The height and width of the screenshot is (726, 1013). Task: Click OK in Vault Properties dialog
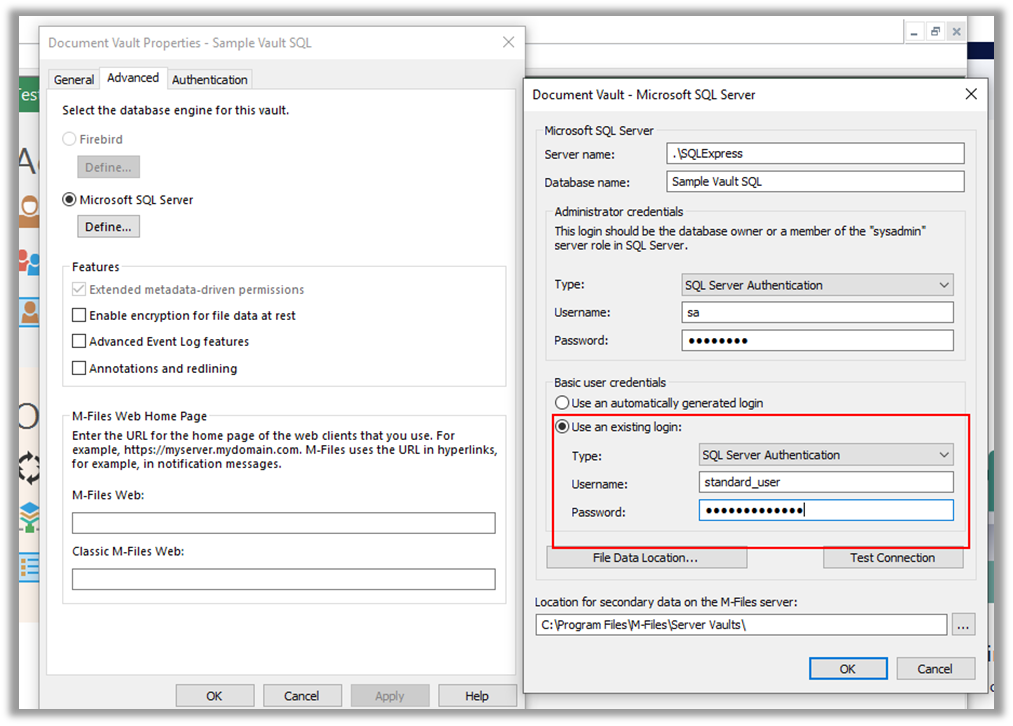point(214,696)
